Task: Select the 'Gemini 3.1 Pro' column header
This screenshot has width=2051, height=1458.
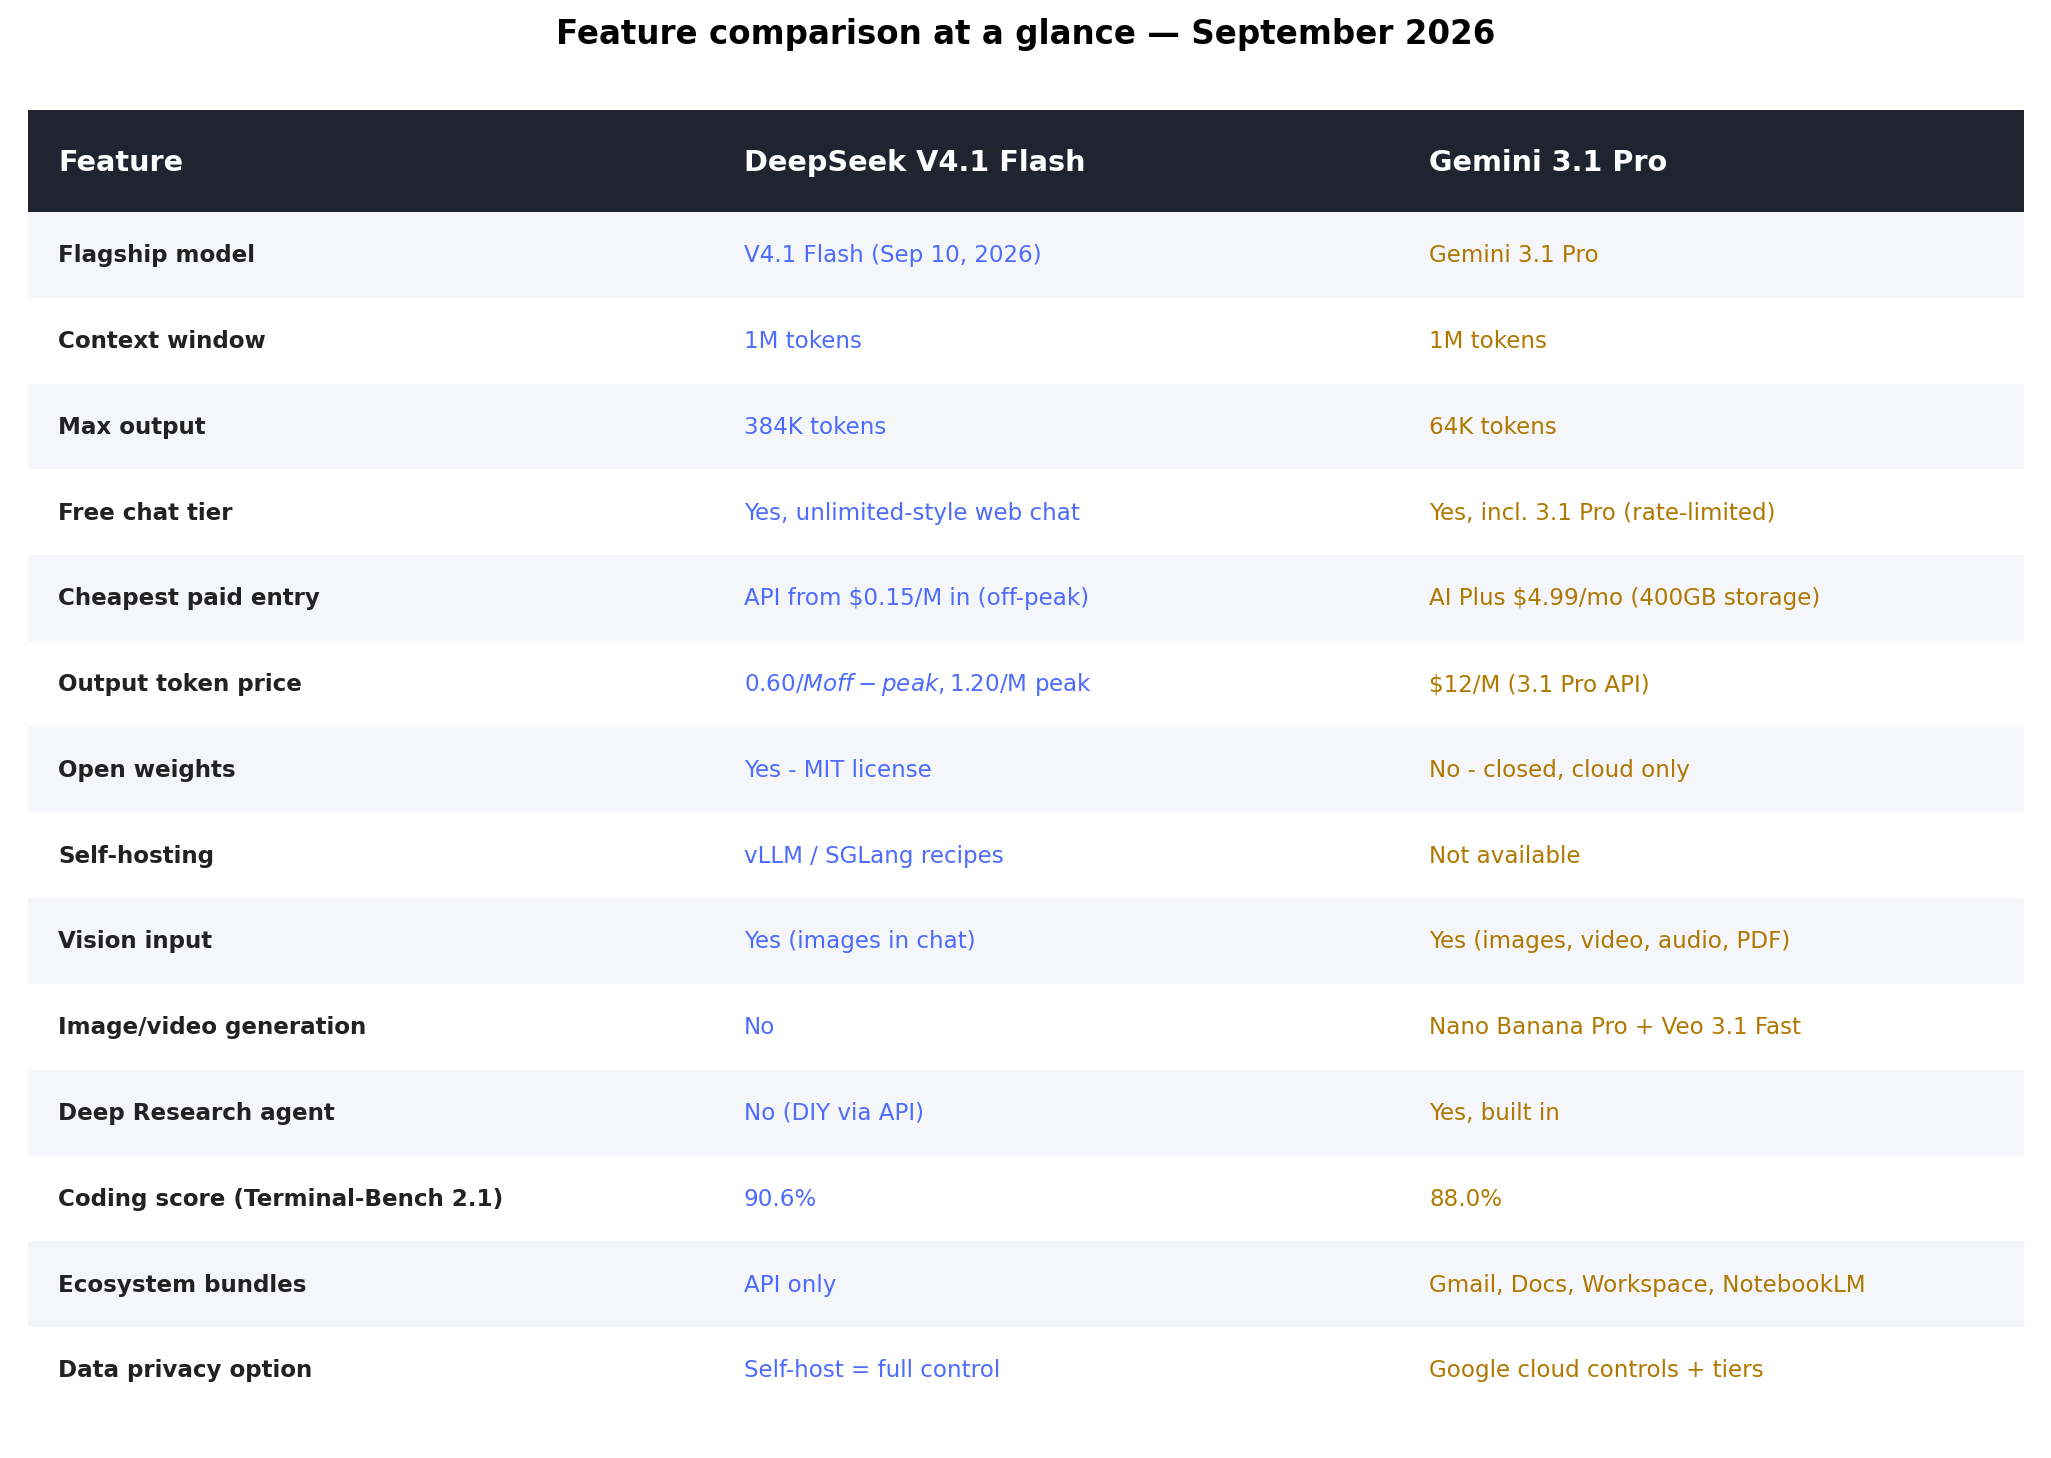Action: click(1547, 161)
